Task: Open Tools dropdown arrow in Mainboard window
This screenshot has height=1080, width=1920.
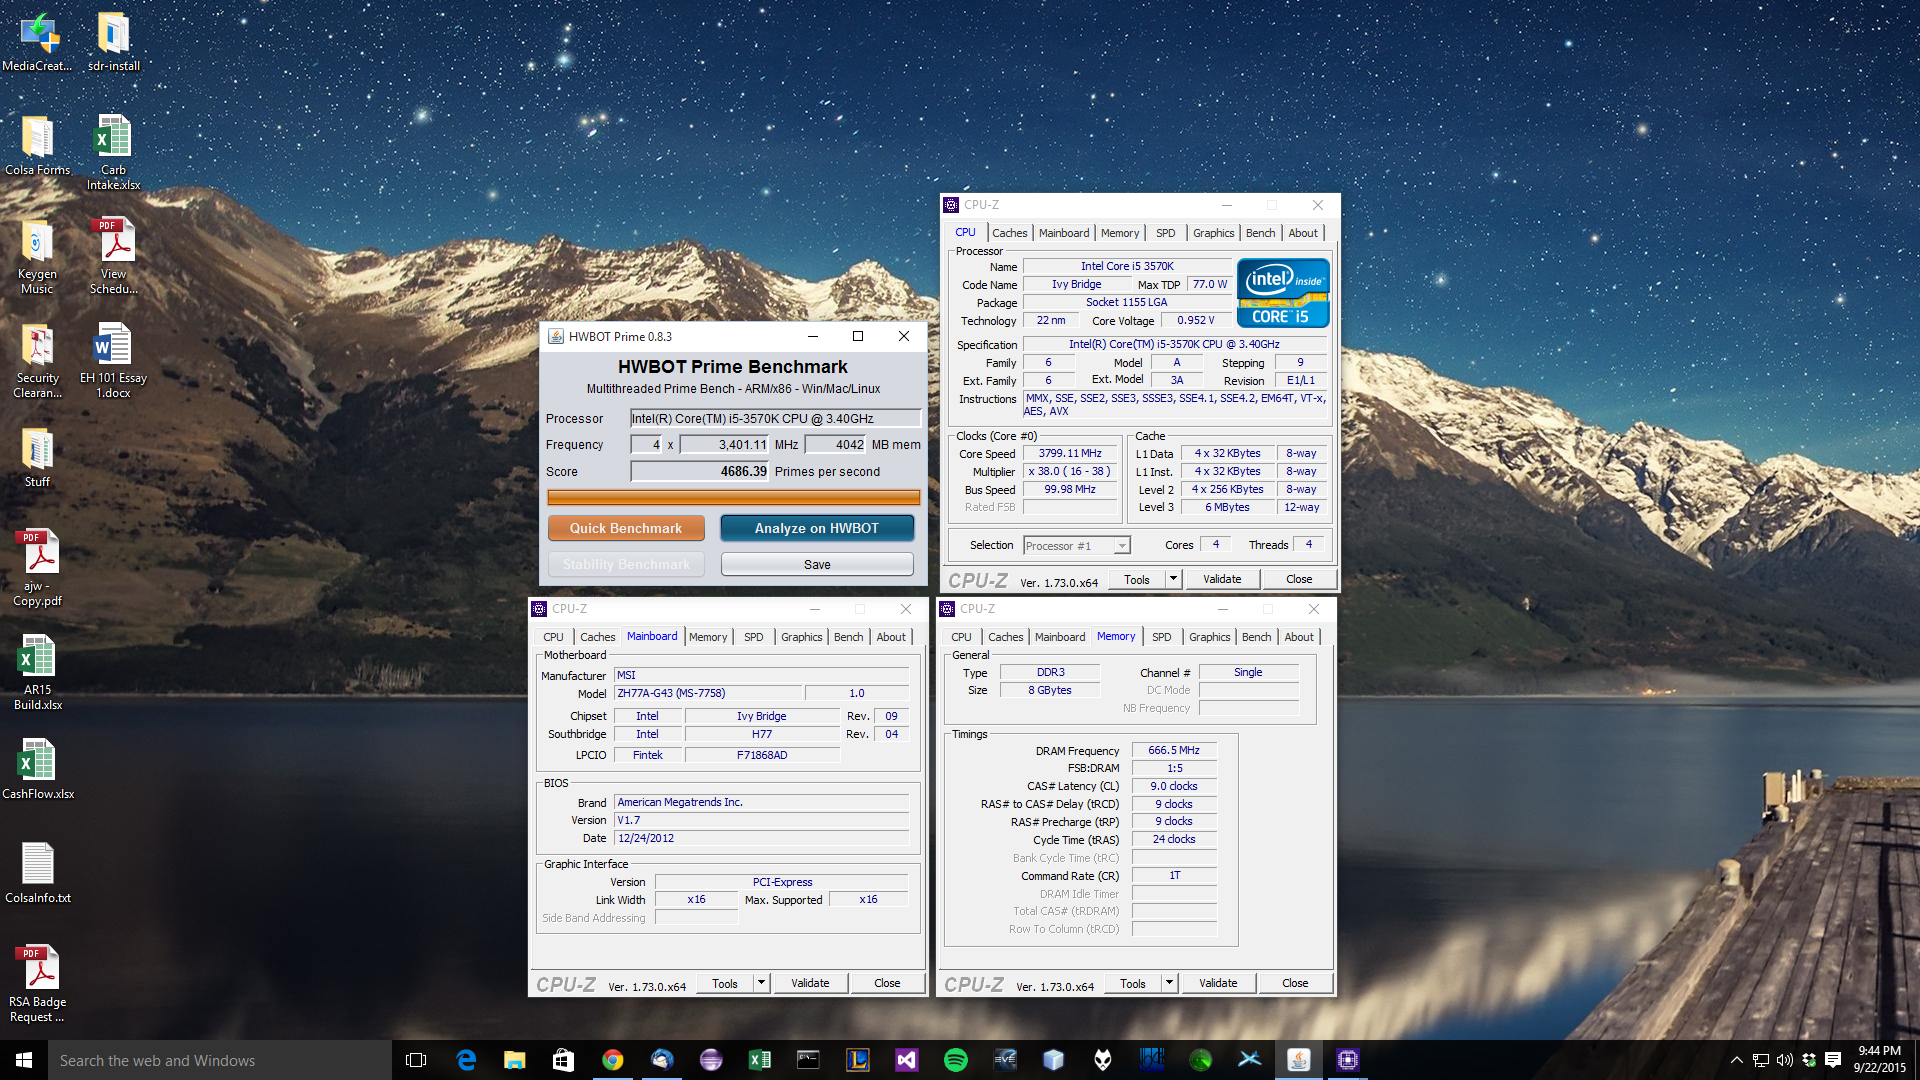Action: pyautogui.click(x=761, y=983)
